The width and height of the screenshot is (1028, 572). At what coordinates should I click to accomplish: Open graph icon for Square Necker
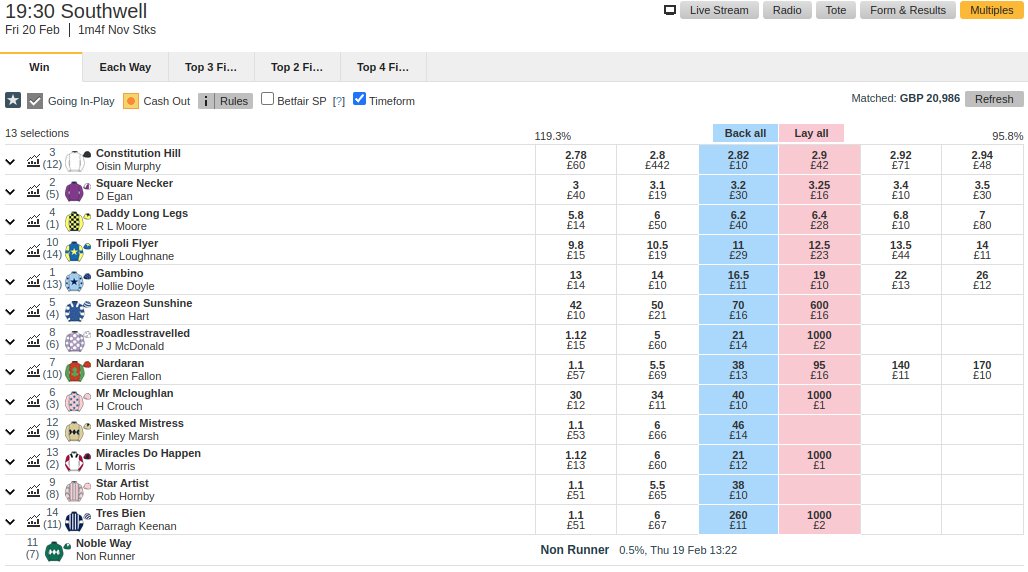(x=33, y=191)
